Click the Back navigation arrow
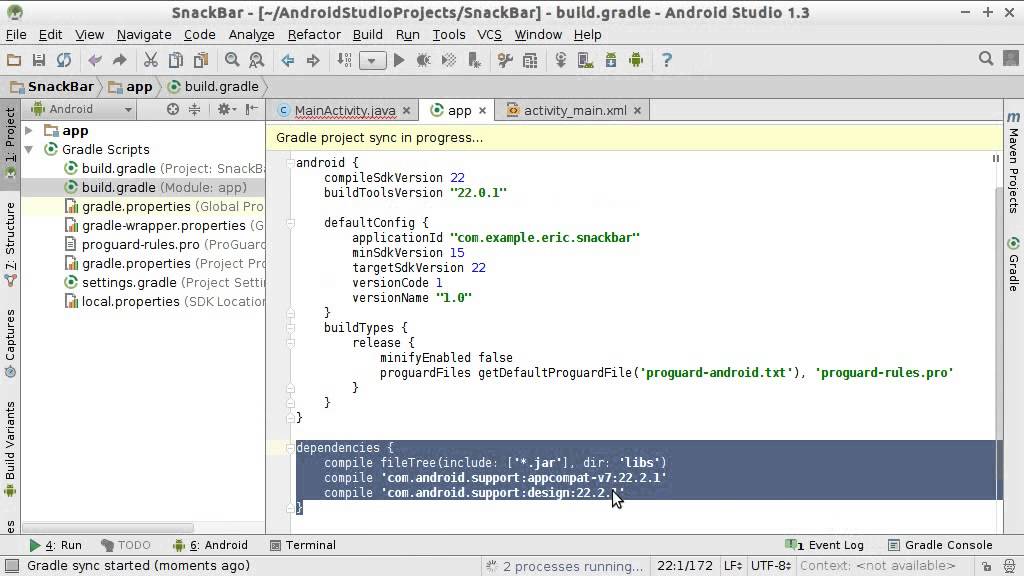The height and width of the screenshot is (576, 1024). click(x=288, y=60)
